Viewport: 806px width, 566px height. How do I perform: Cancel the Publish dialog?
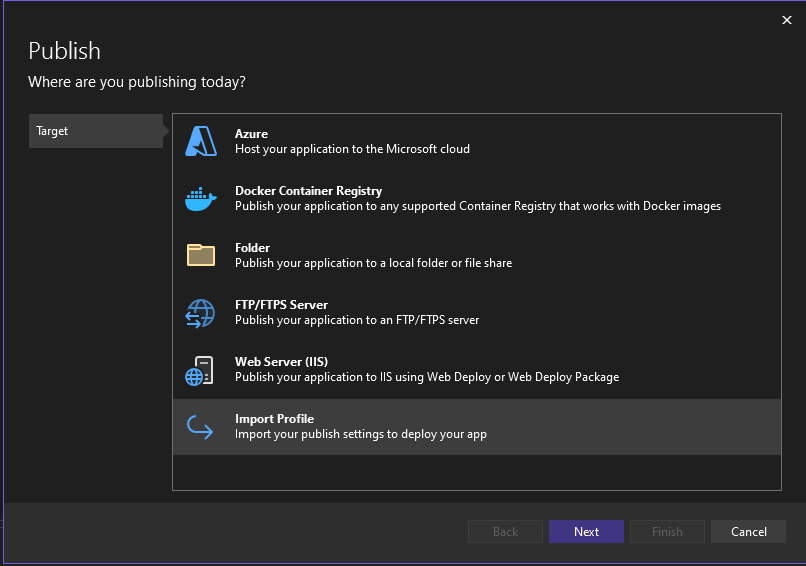pos(748,532)
